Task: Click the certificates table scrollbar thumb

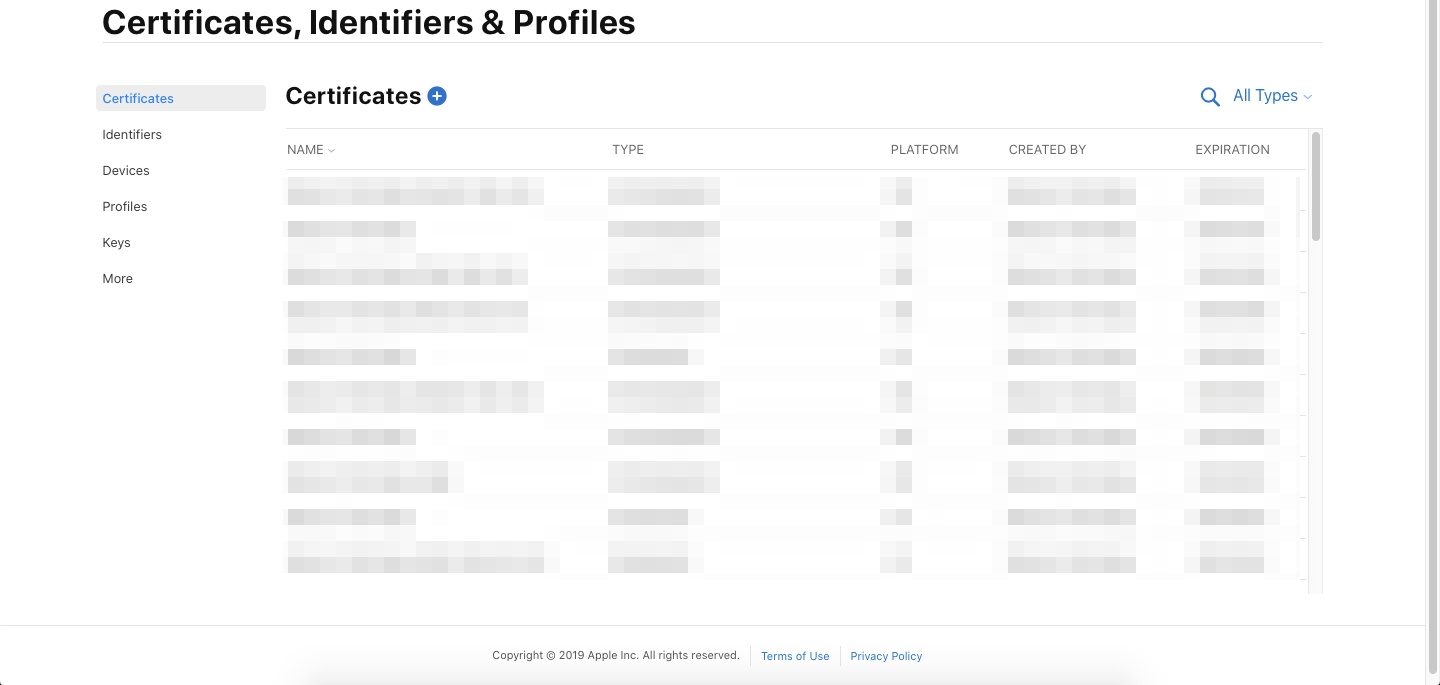Action: point(1316,186)
